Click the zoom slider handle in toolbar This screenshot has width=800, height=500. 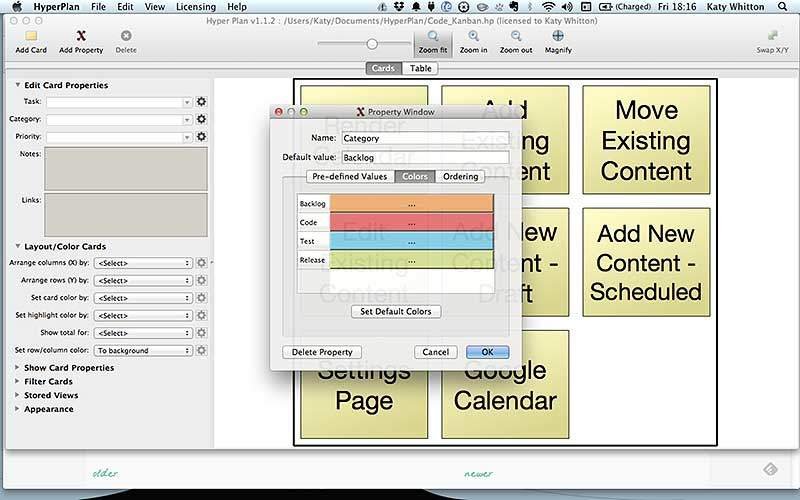(x=372, y=44)
